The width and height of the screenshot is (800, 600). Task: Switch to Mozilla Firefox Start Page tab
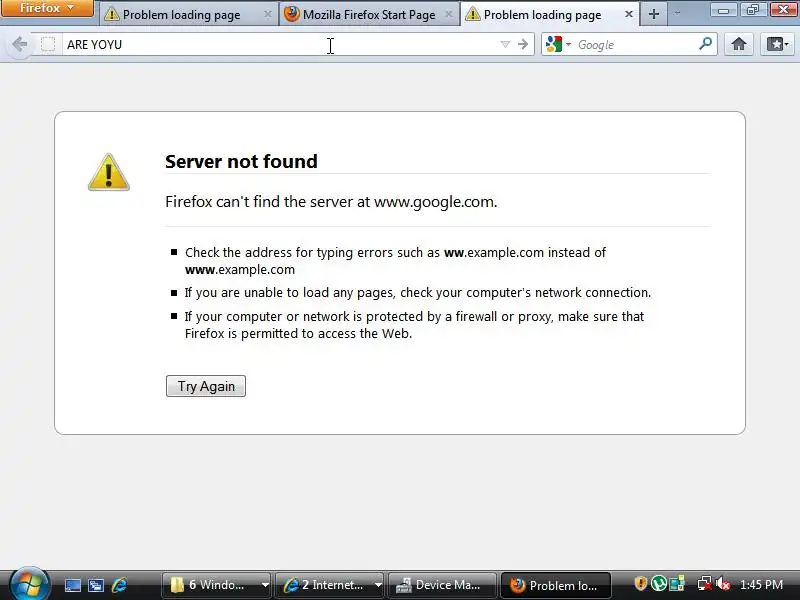[369, 14]
